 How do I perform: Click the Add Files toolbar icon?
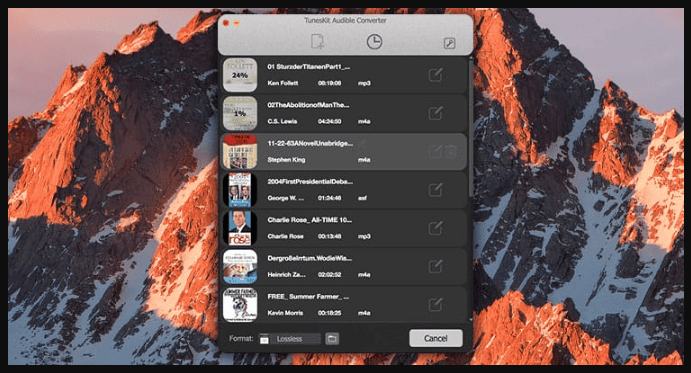tap(317, 42)
